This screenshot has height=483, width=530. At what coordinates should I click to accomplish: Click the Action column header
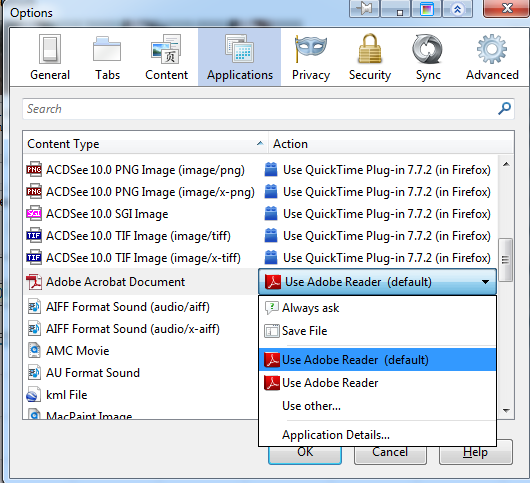tap(391, 144)
